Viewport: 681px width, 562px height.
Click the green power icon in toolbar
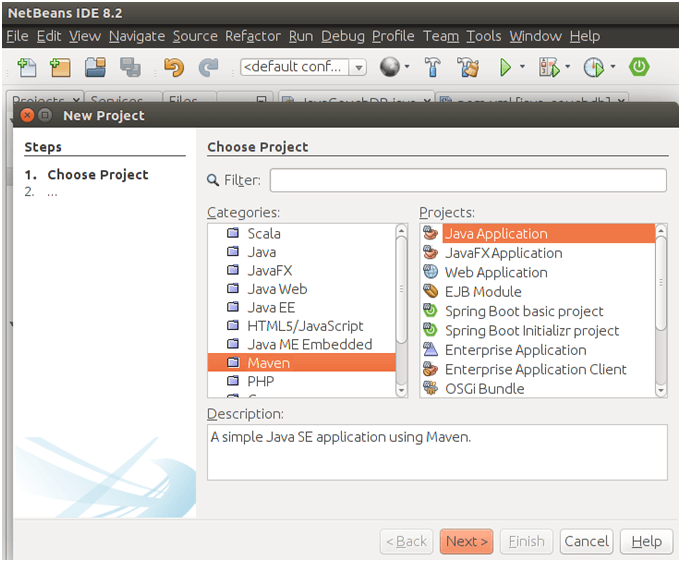coord(639,67)
